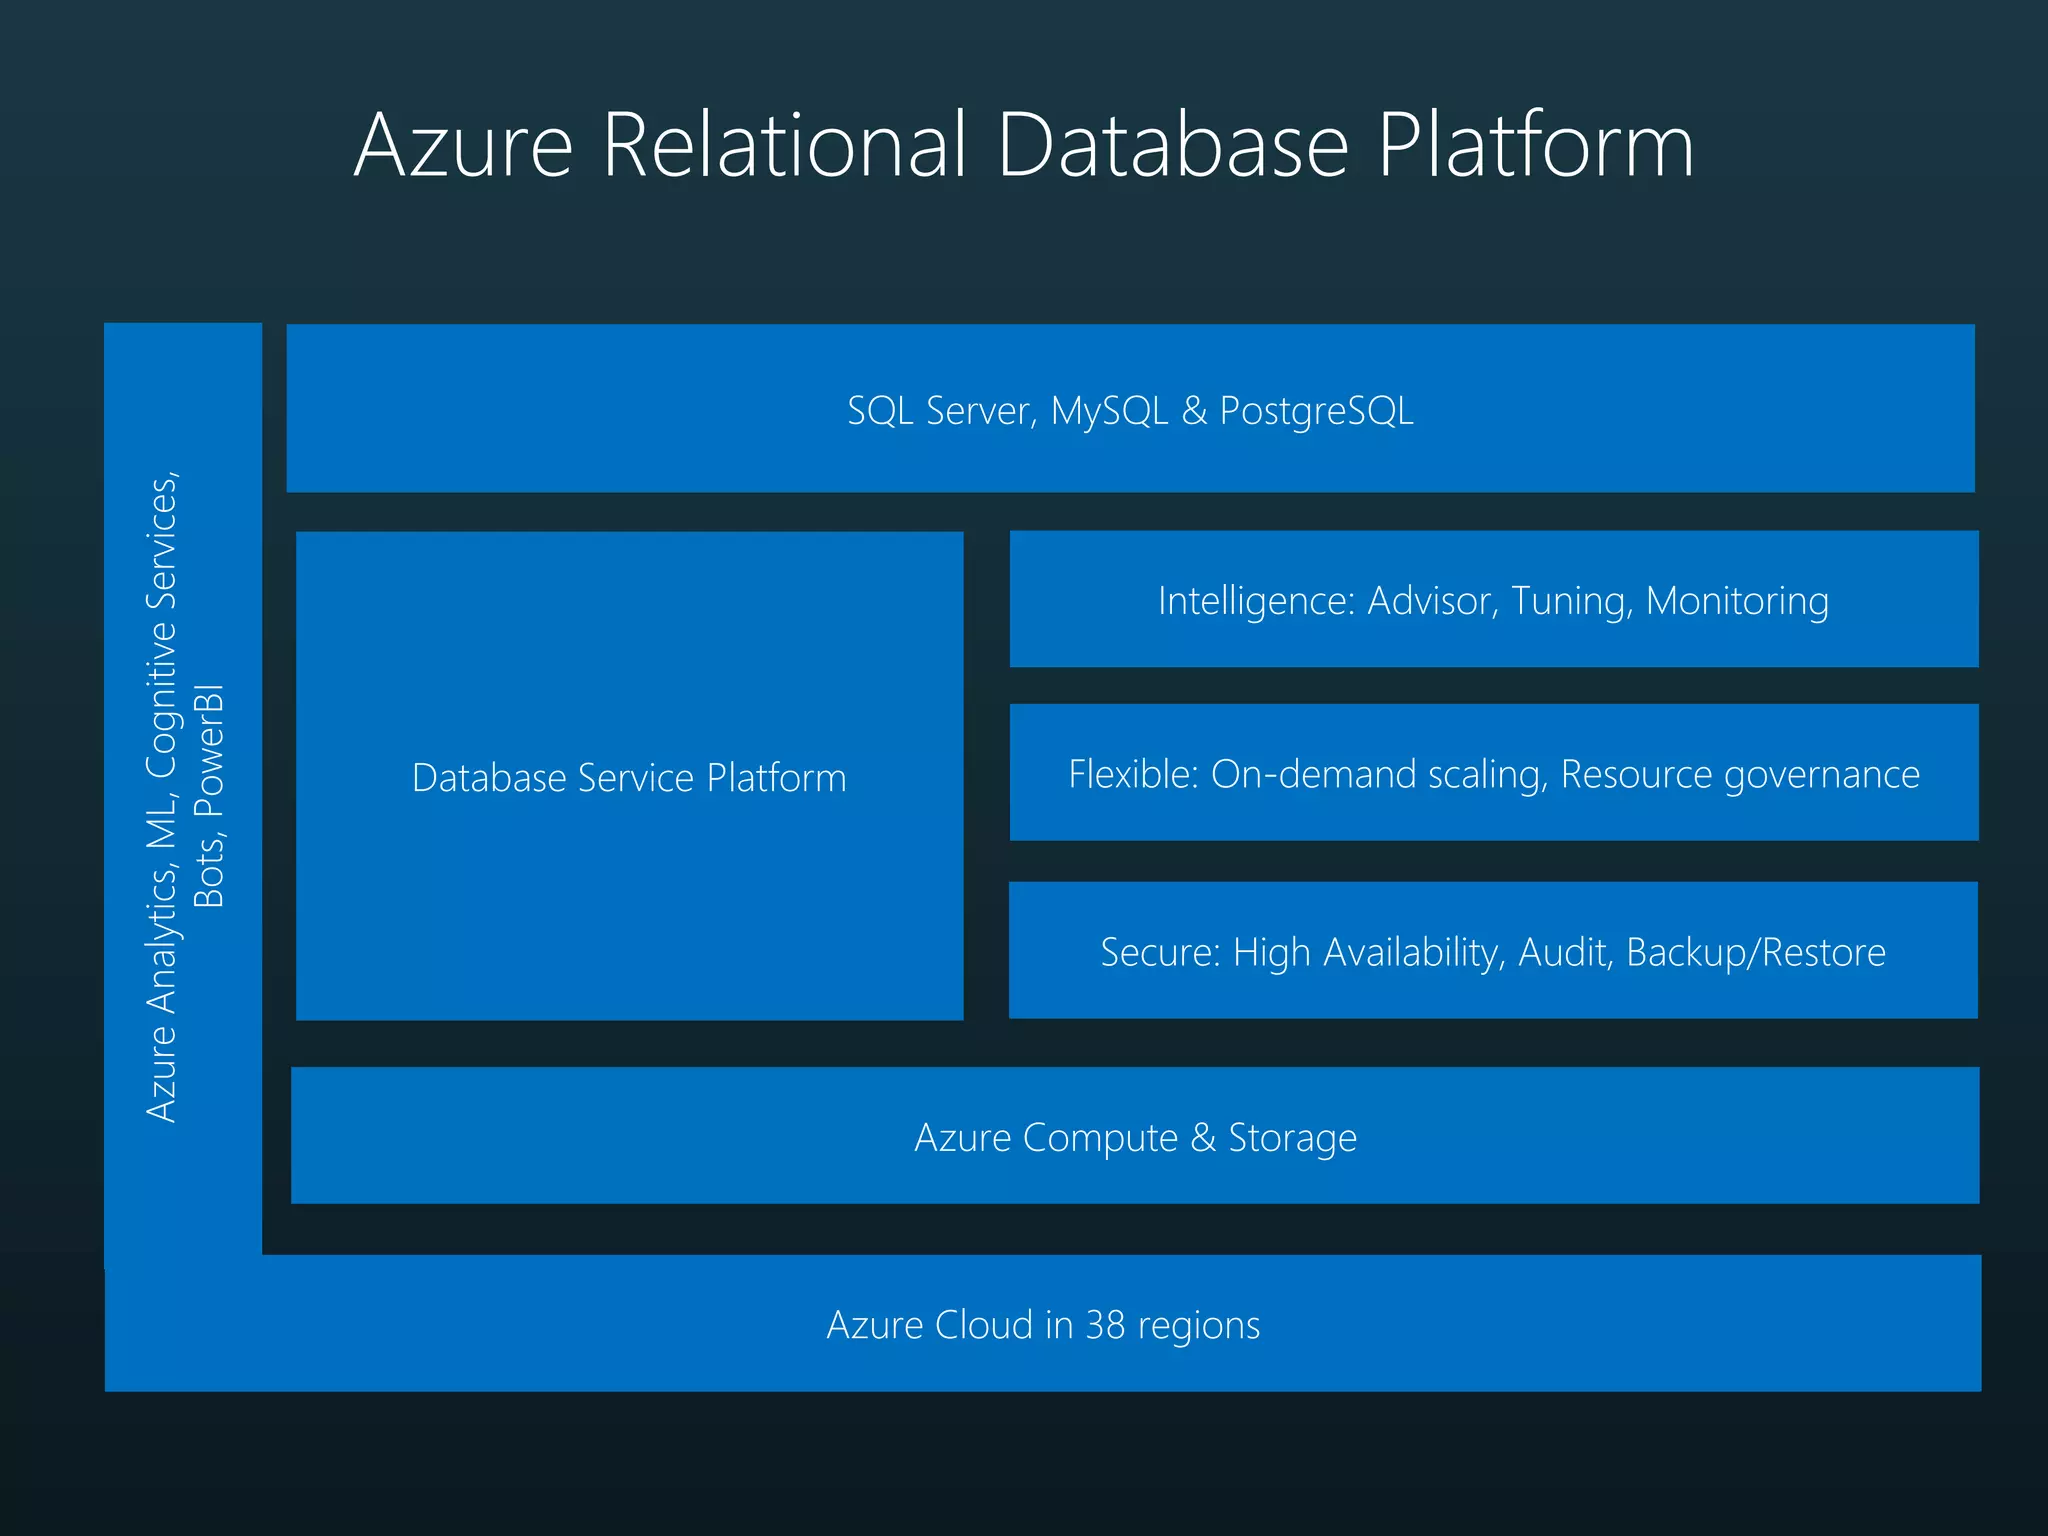Select the SQL Server, MySQL & PostgreSQL box
The image size is (2048, 1536).
tap(1130, 408)
